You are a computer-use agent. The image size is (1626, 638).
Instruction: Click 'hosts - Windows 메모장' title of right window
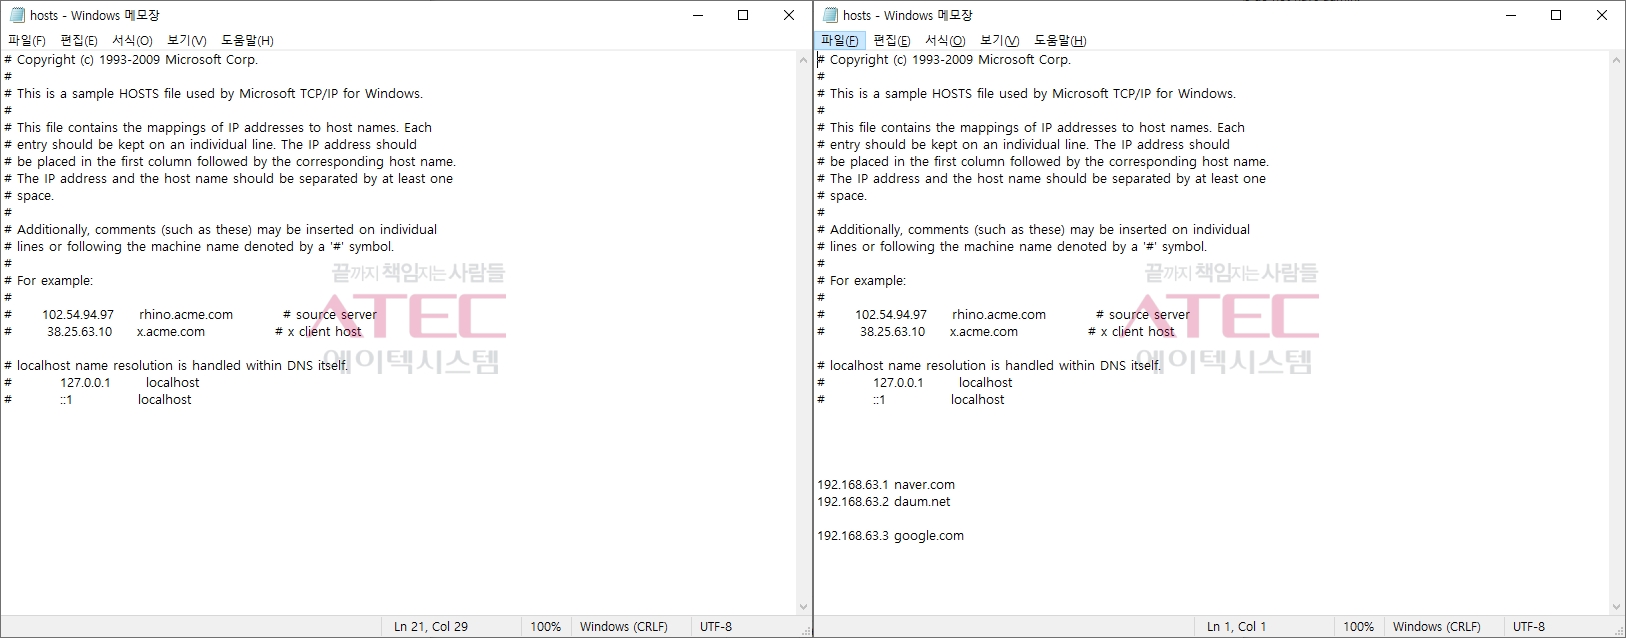click(x=907, y=15)
